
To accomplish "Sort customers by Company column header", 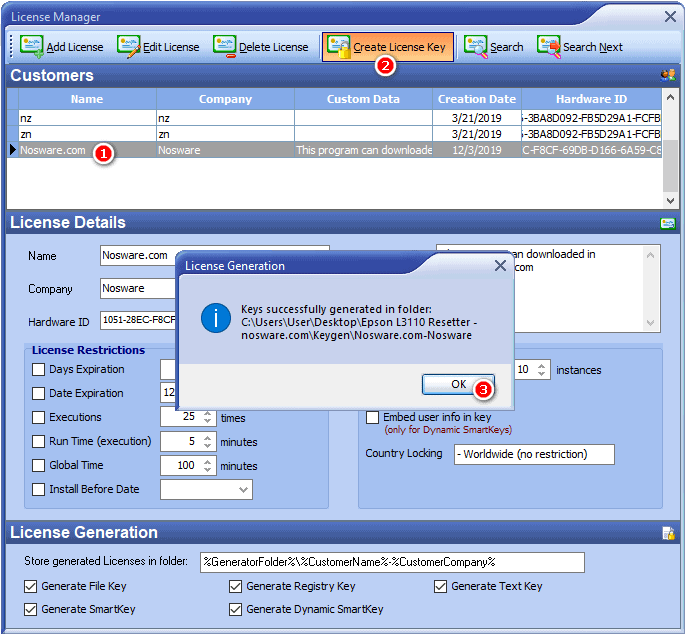I will point(225,99).
